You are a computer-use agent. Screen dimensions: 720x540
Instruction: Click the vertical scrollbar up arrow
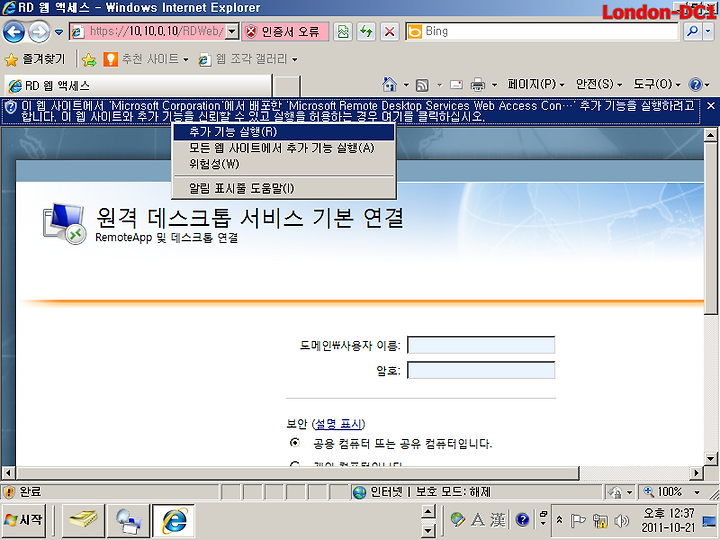point(710,135)
